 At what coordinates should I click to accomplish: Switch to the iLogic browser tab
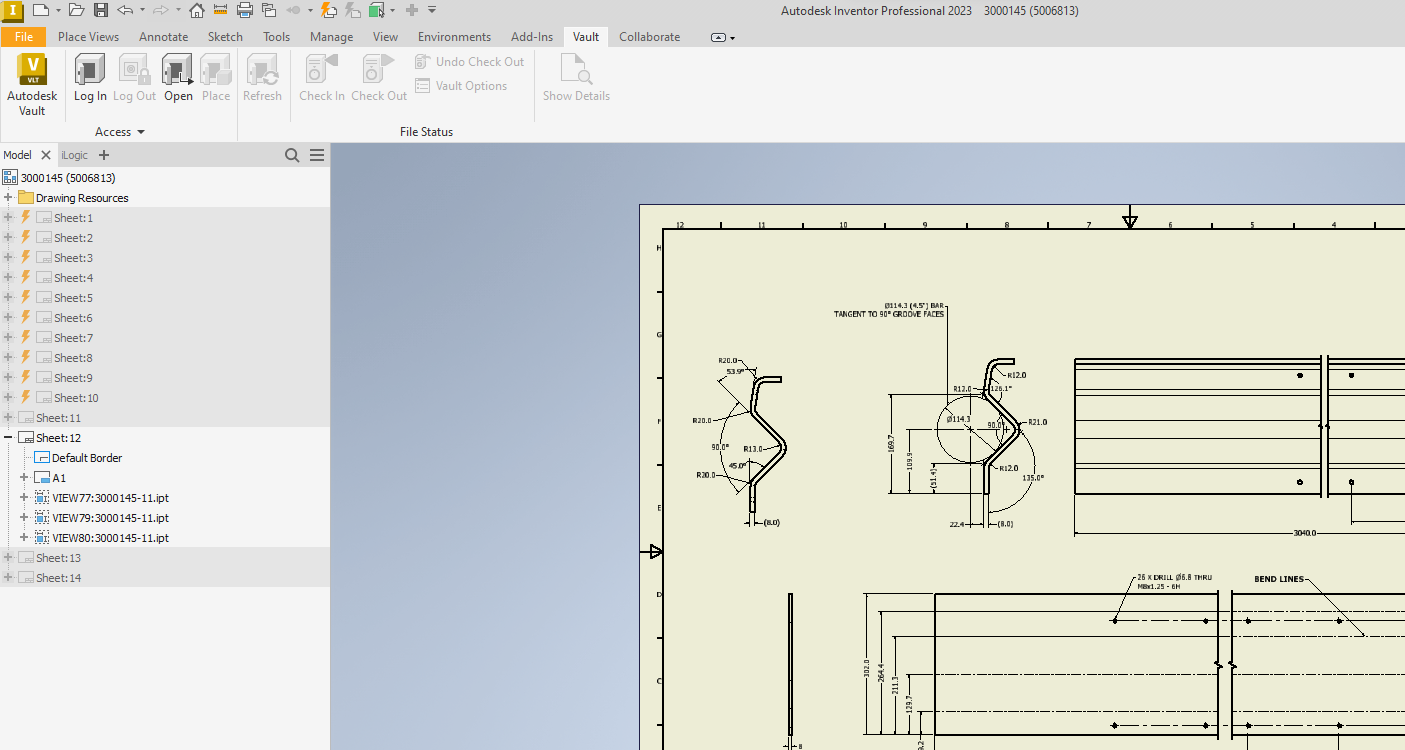coord(75,155)
